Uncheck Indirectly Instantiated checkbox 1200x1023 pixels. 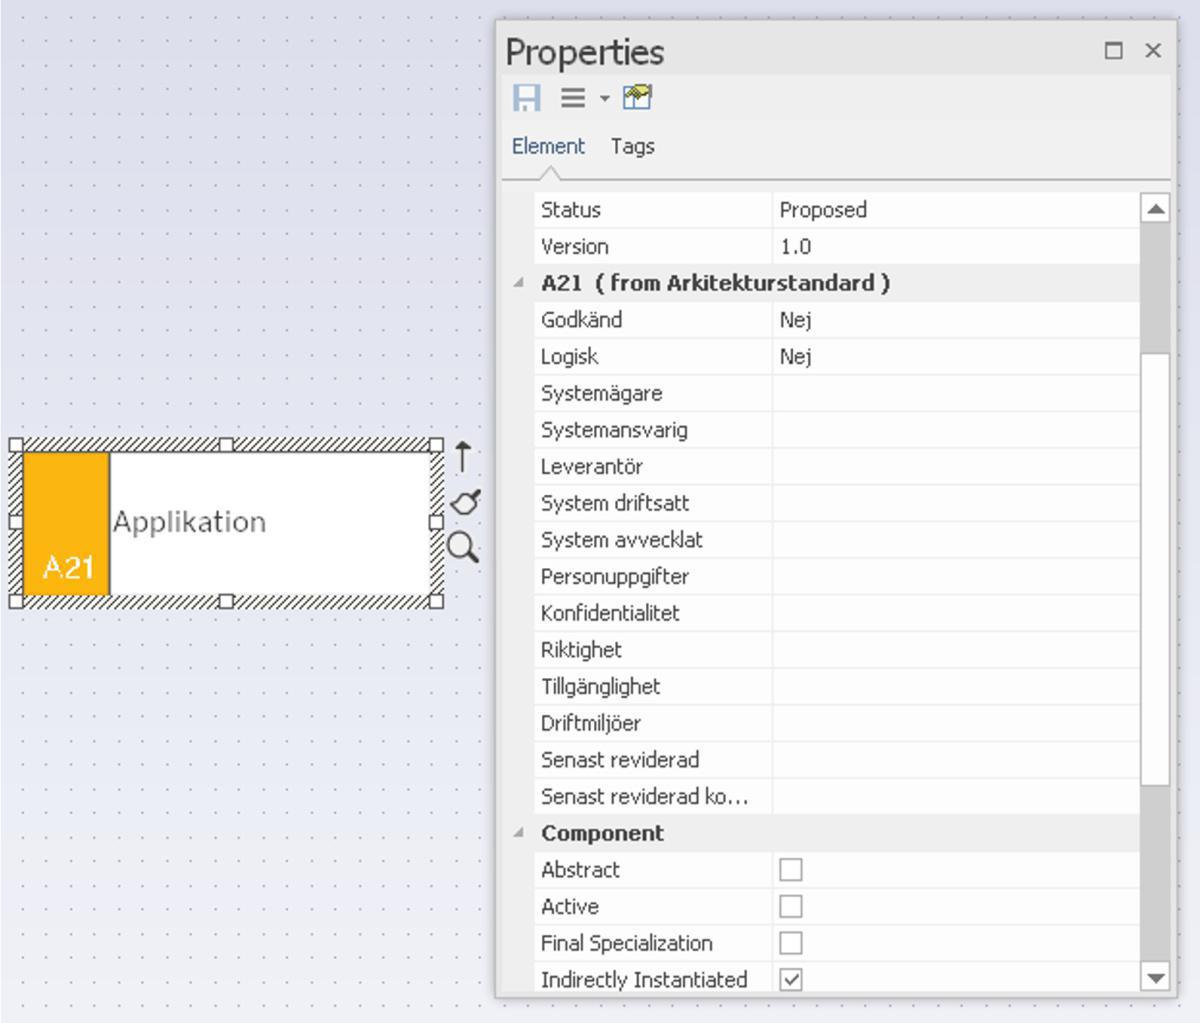[x=791, y=980]
